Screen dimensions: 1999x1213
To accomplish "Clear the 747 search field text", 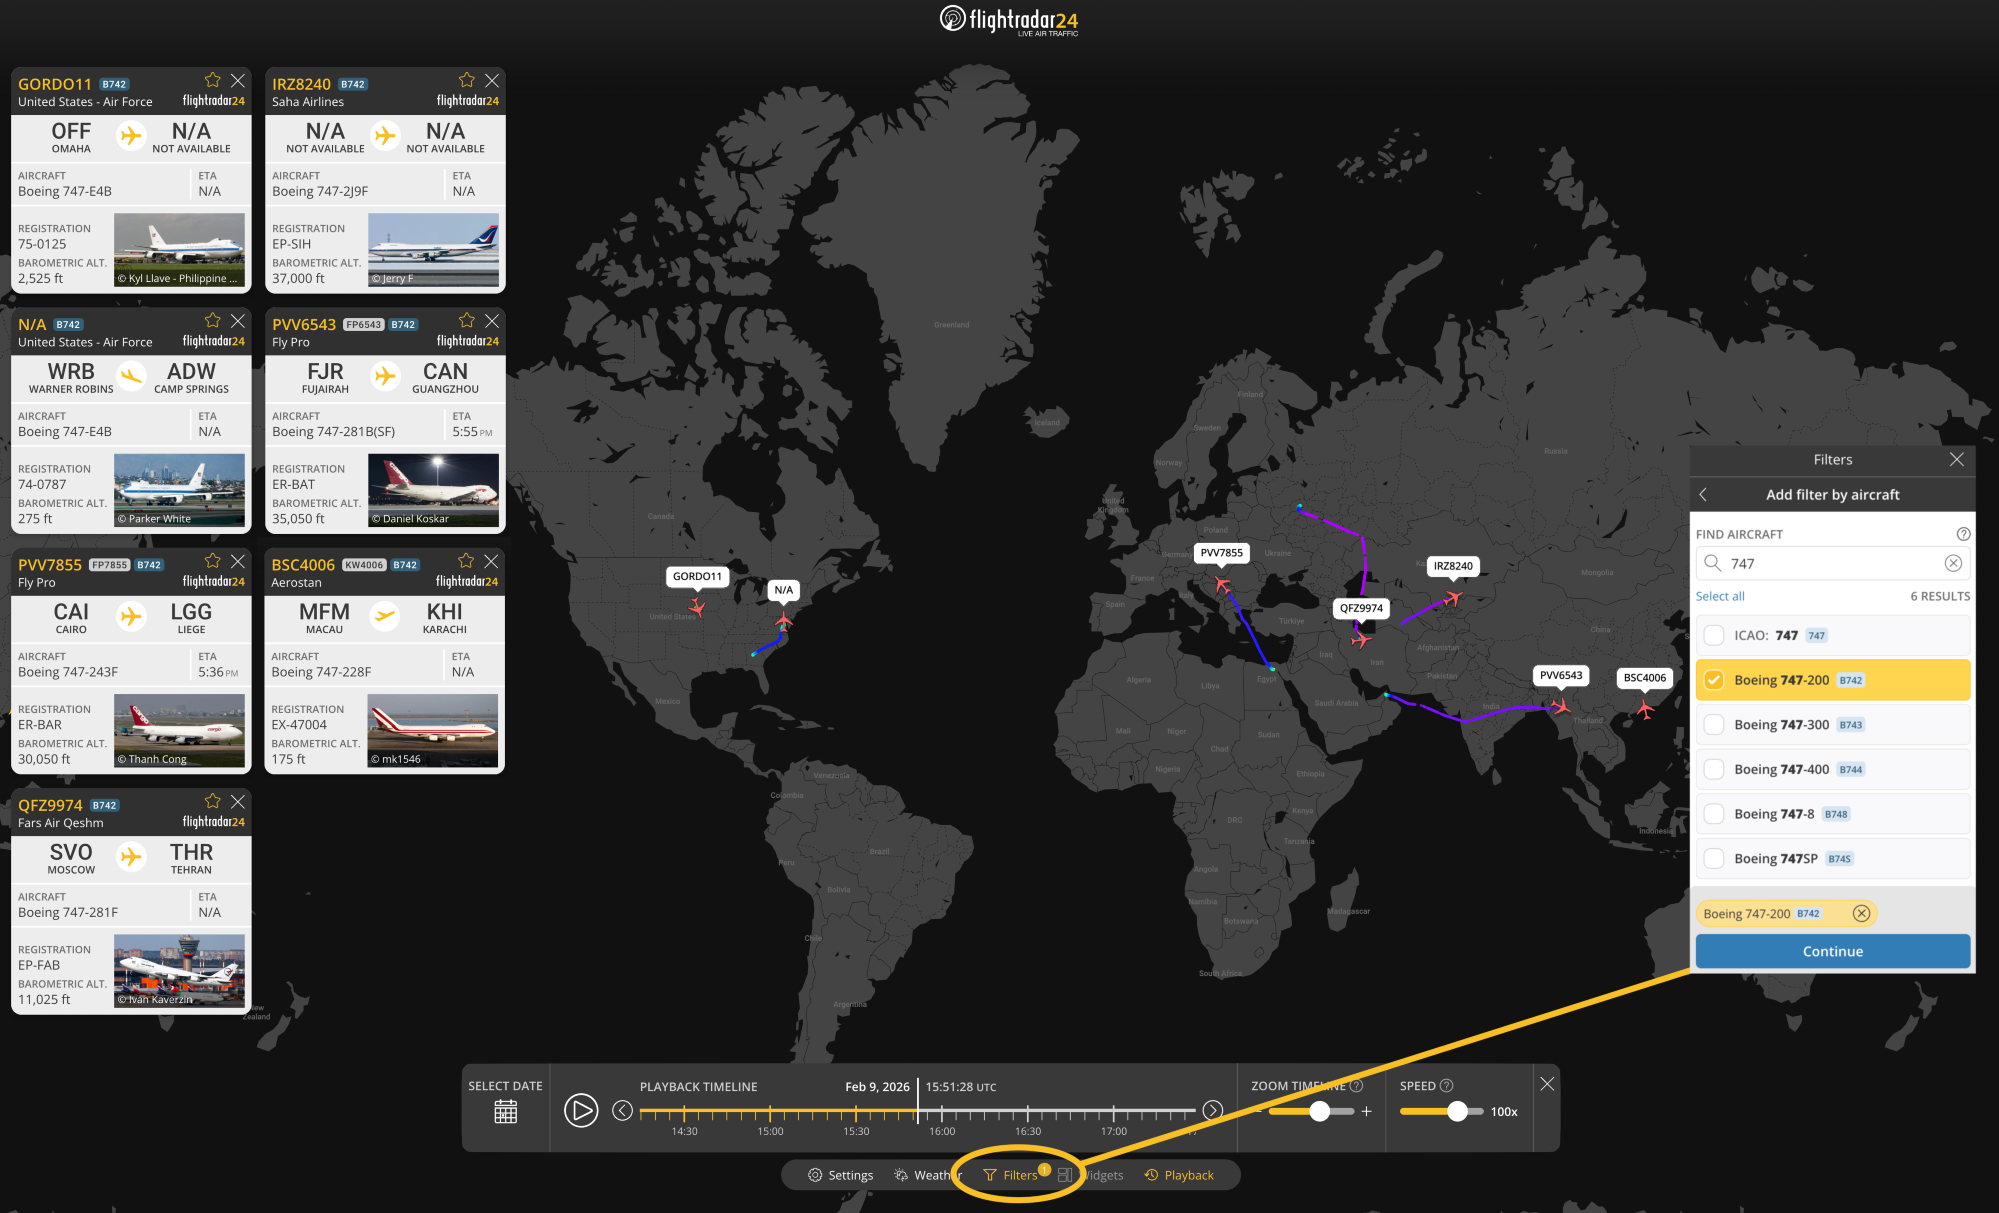I will (x=1953, y=563).
